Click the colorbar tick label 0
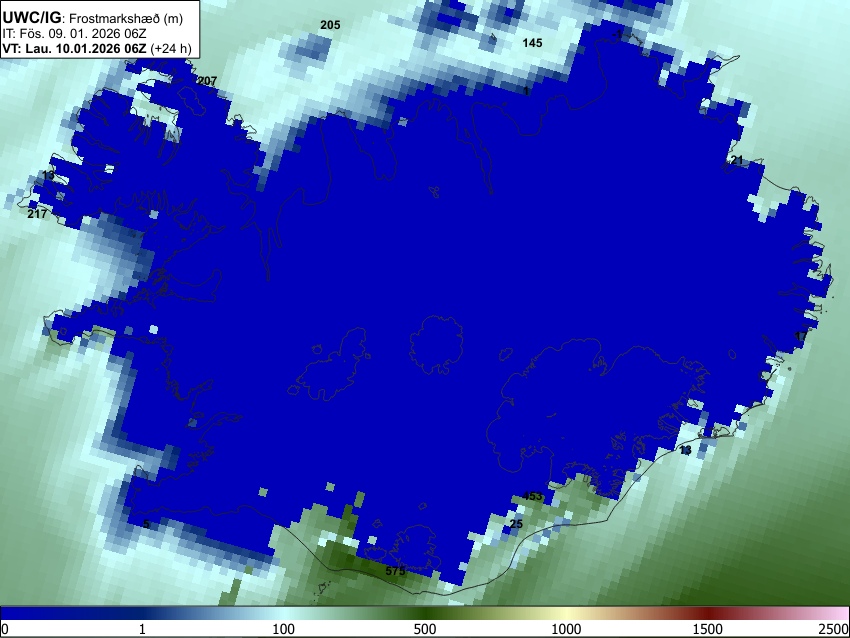The height and width of the screenshot is (638, 850). click(x=5, y=629)
